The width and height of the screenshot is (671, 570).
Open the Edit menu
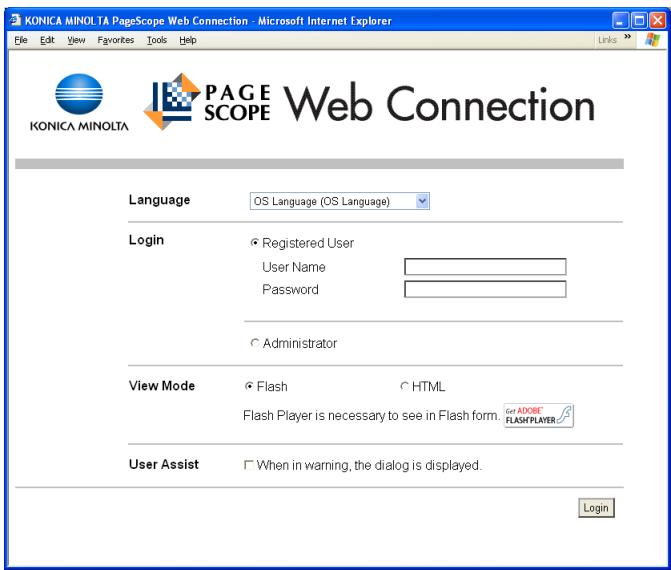pyautogui.click(x=47, y=40)
